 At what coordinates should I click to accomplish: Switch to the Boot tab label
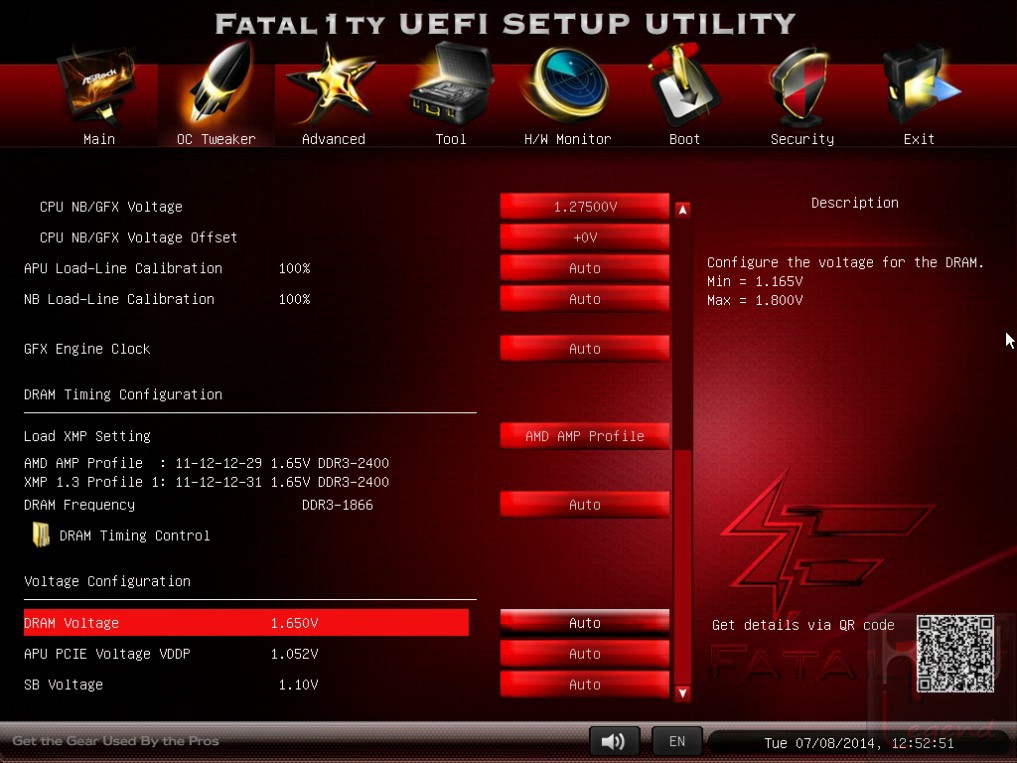[x=684, y=139]
